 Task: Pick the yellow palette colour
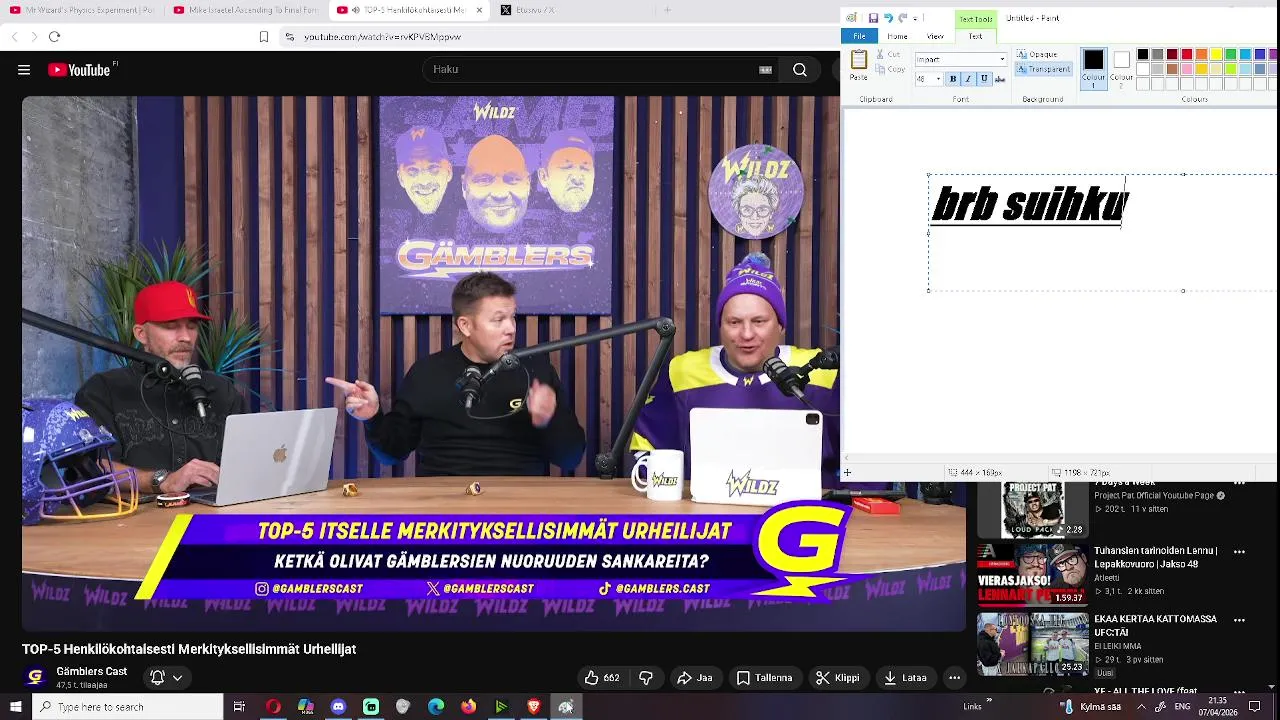[1216, 55]
